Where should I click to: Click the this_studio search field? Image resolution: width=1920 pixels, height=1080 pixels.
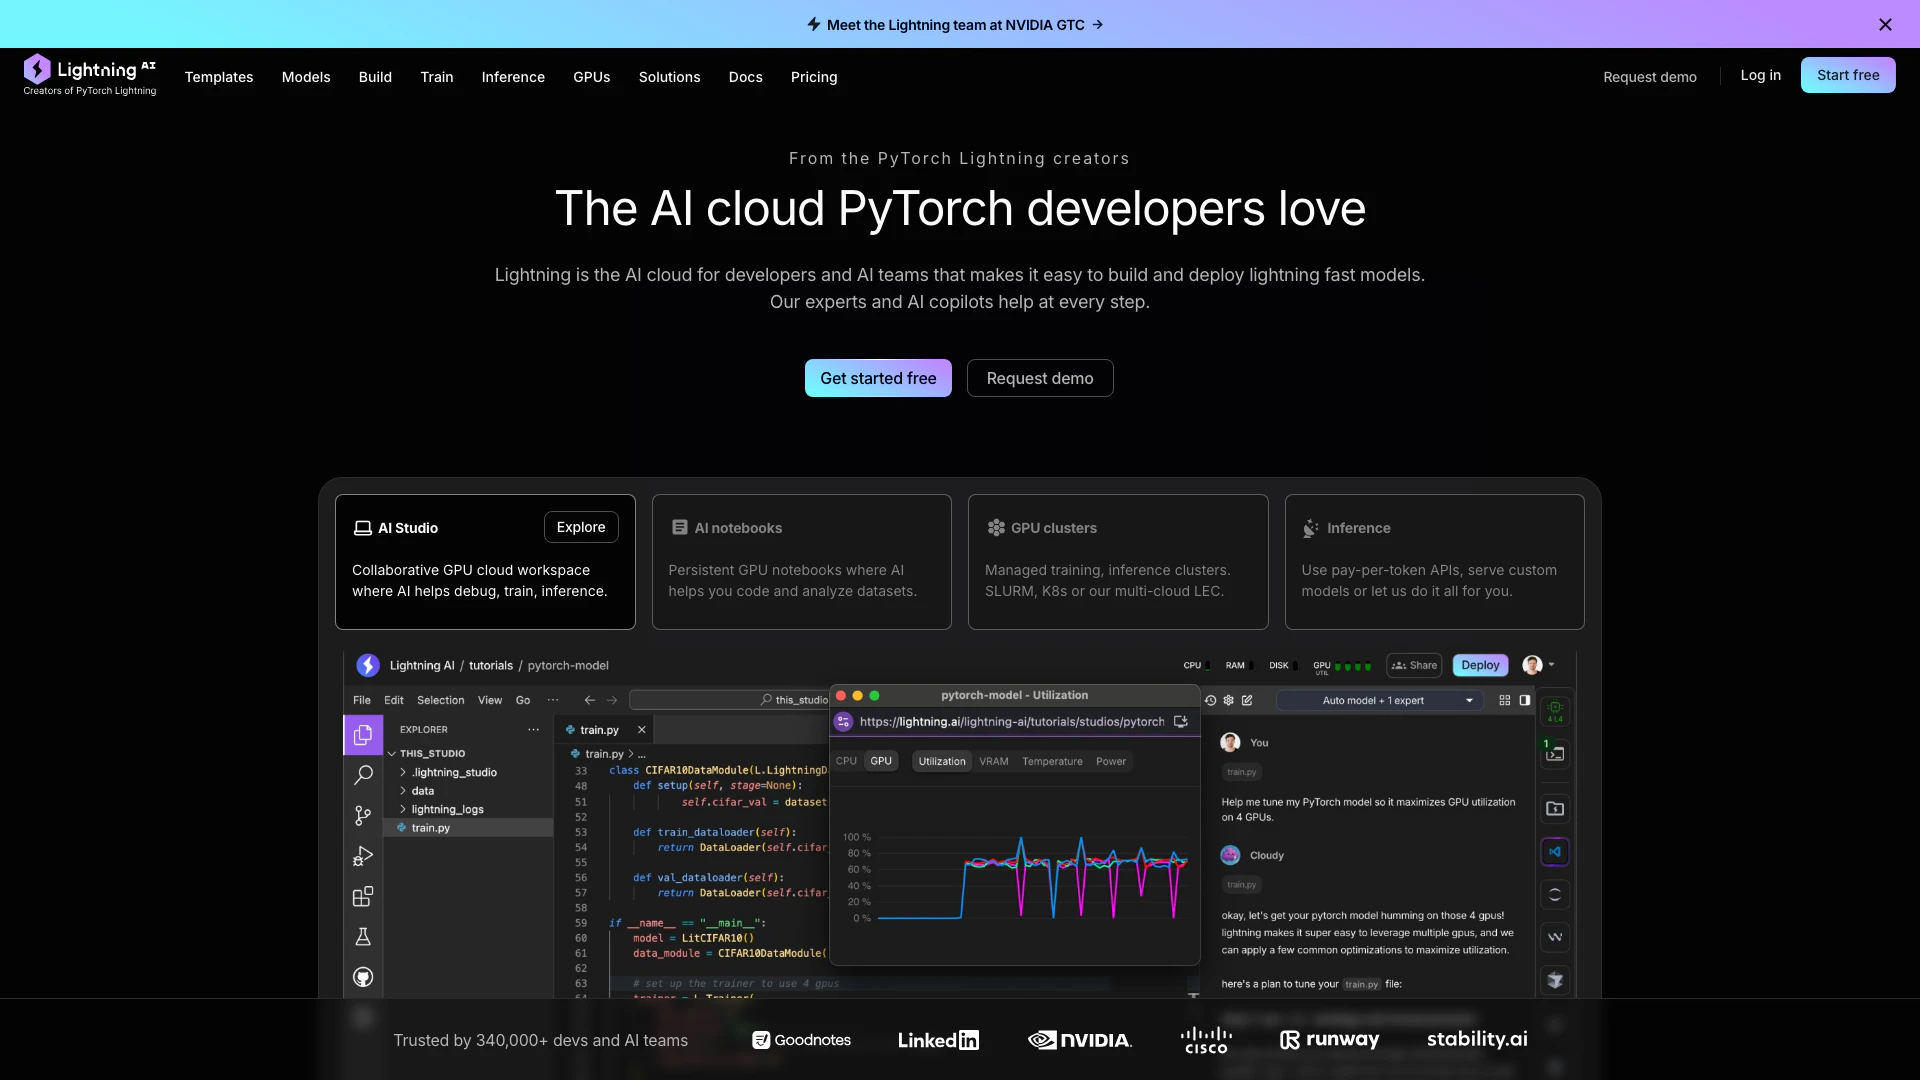(x=730, y=701)
